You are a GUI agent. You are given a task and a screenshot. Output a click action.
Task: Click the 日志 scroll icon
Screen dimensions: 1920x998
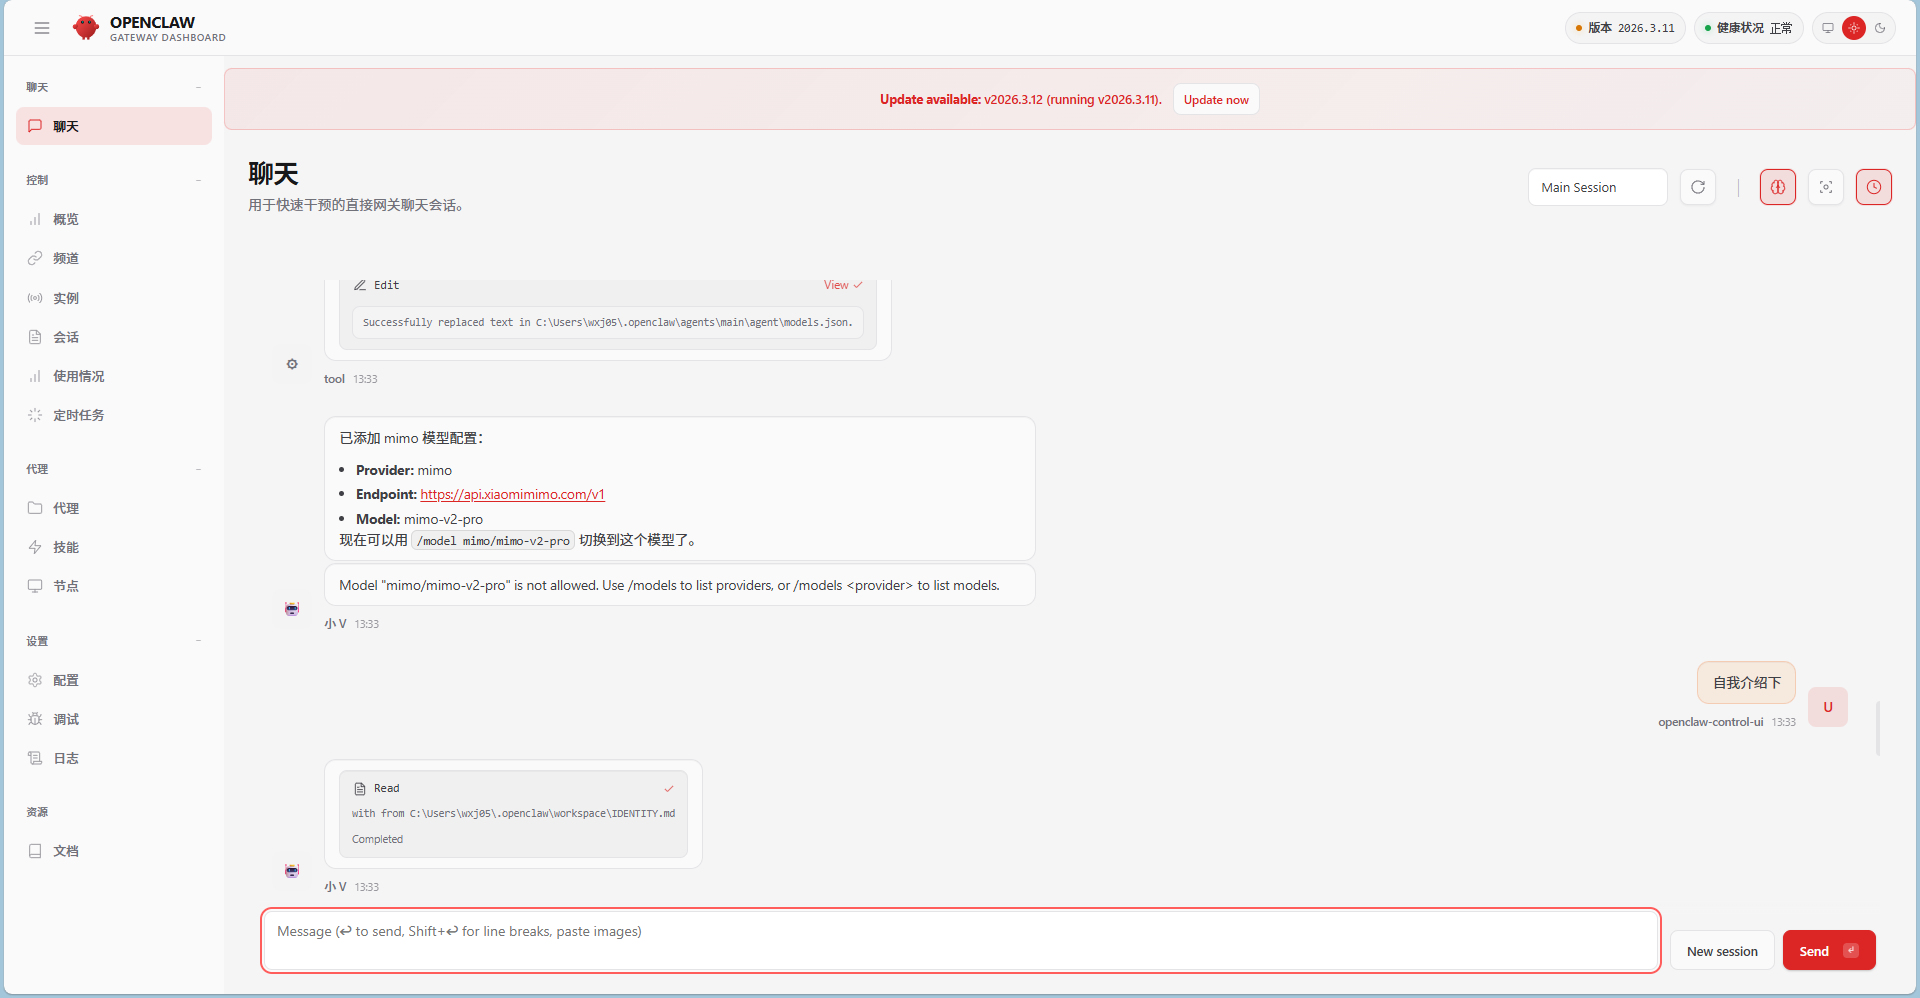click(35, 758)
